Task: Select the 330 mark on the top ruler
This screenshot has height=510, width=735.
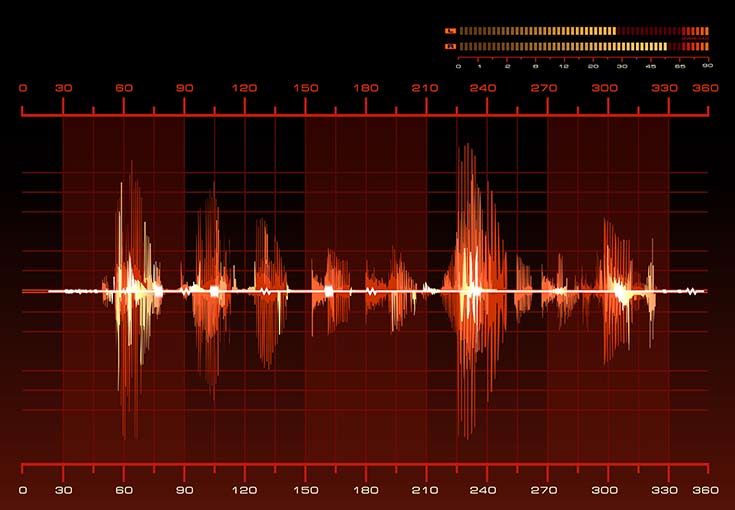Action: tap(665, 88)
